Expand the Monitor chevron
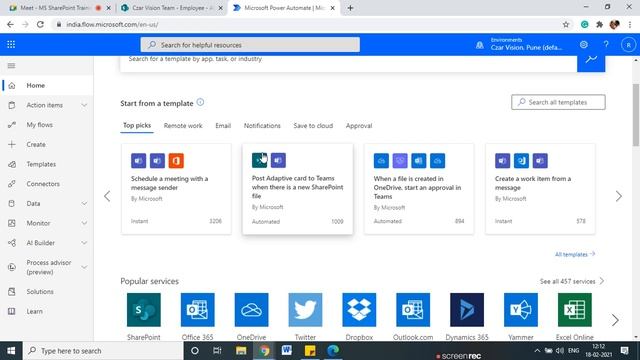 84,223
